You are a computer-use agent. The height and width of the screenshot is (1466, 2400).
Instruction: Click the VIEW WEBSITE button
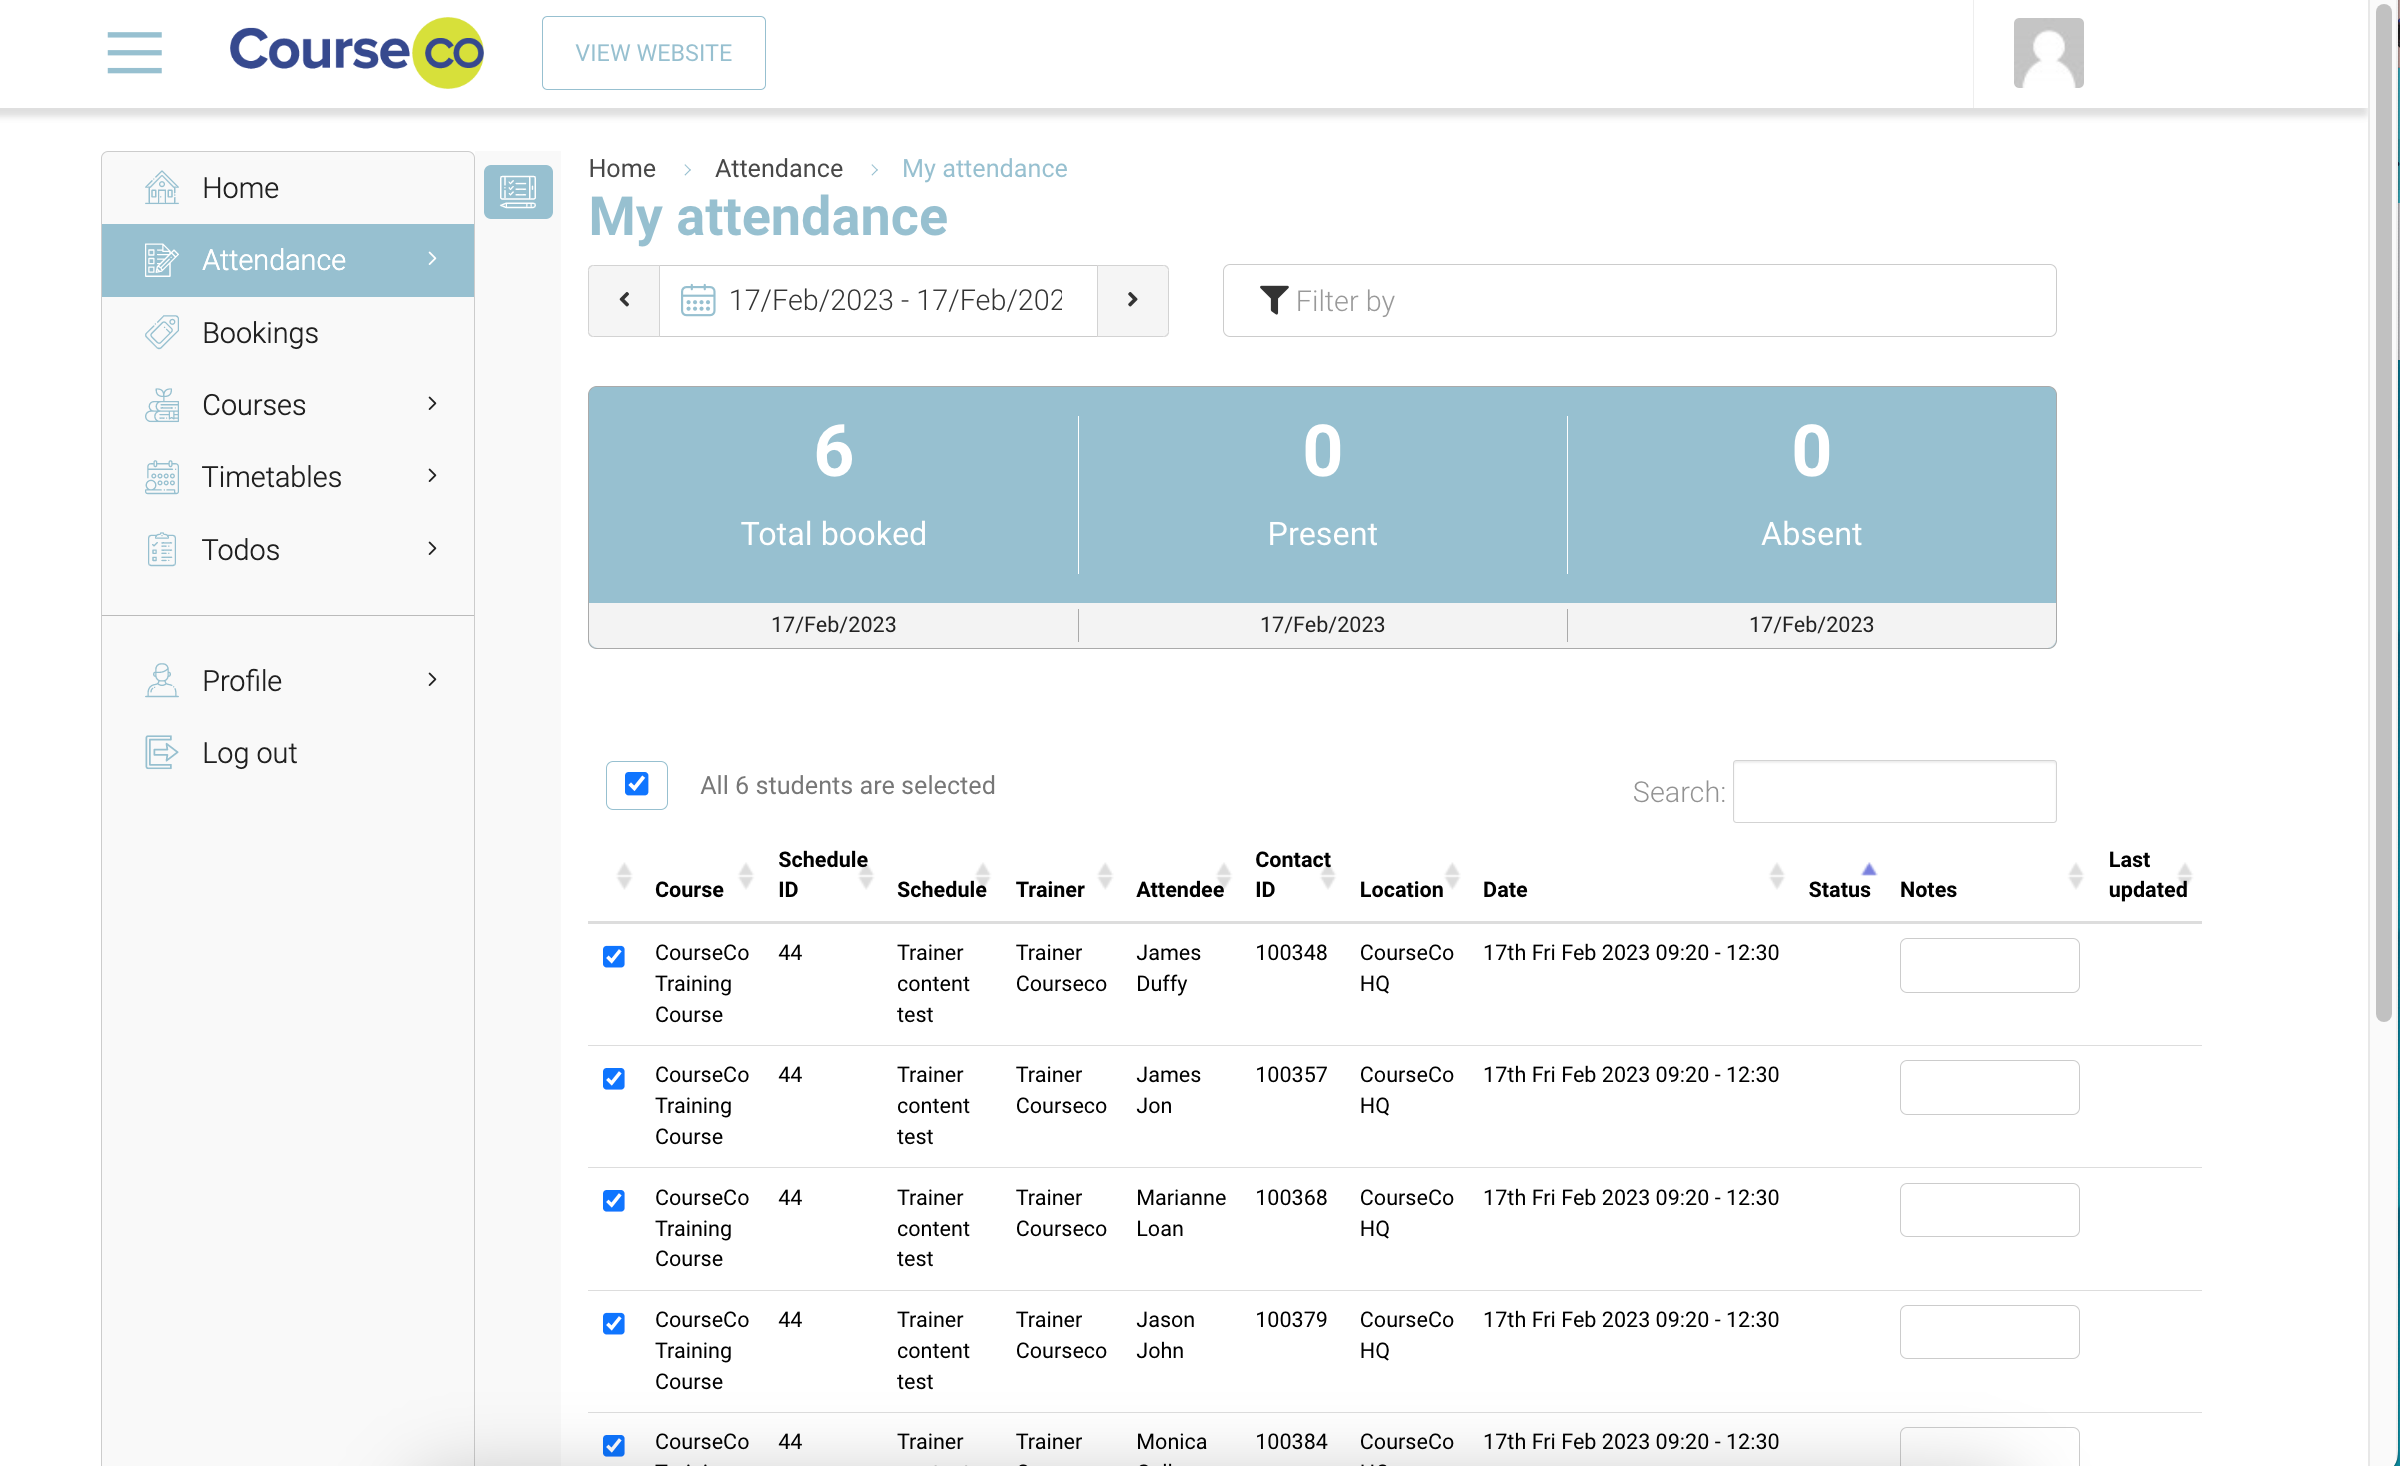click(653, 53)
